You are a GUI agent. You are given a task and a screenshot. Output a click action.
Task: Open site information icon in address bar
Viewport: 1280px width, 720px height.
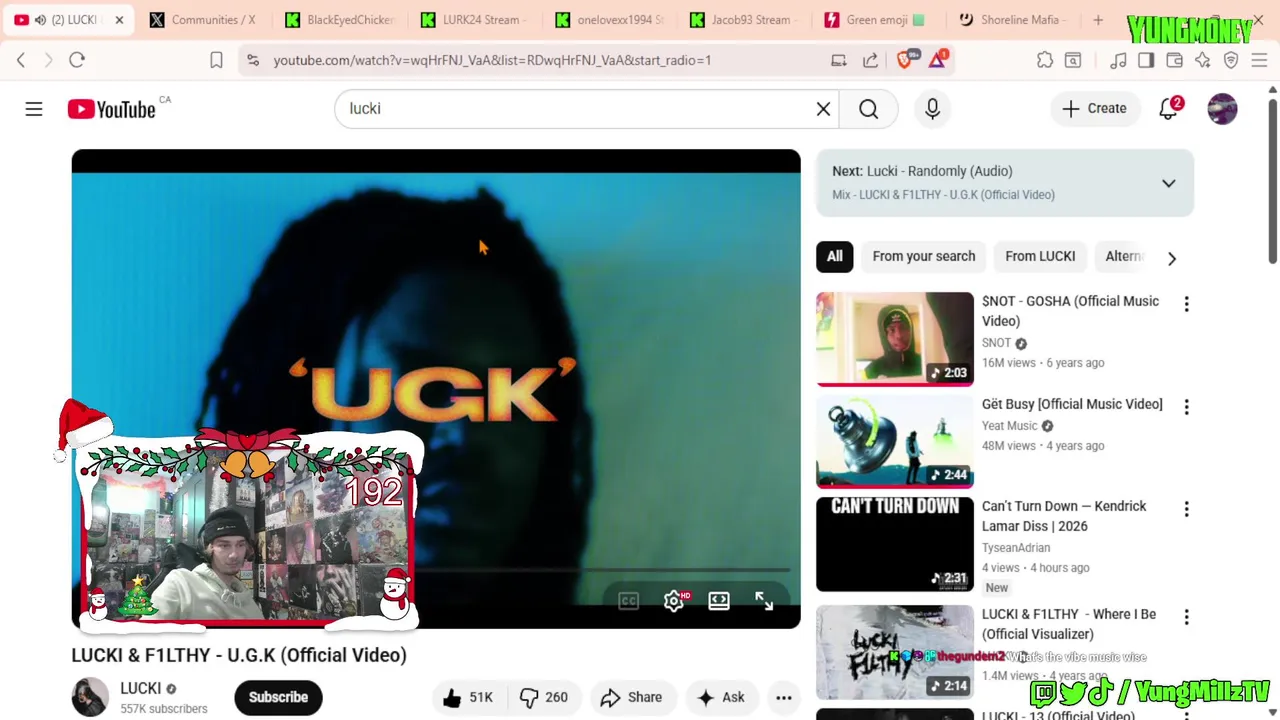click(252, 60)
